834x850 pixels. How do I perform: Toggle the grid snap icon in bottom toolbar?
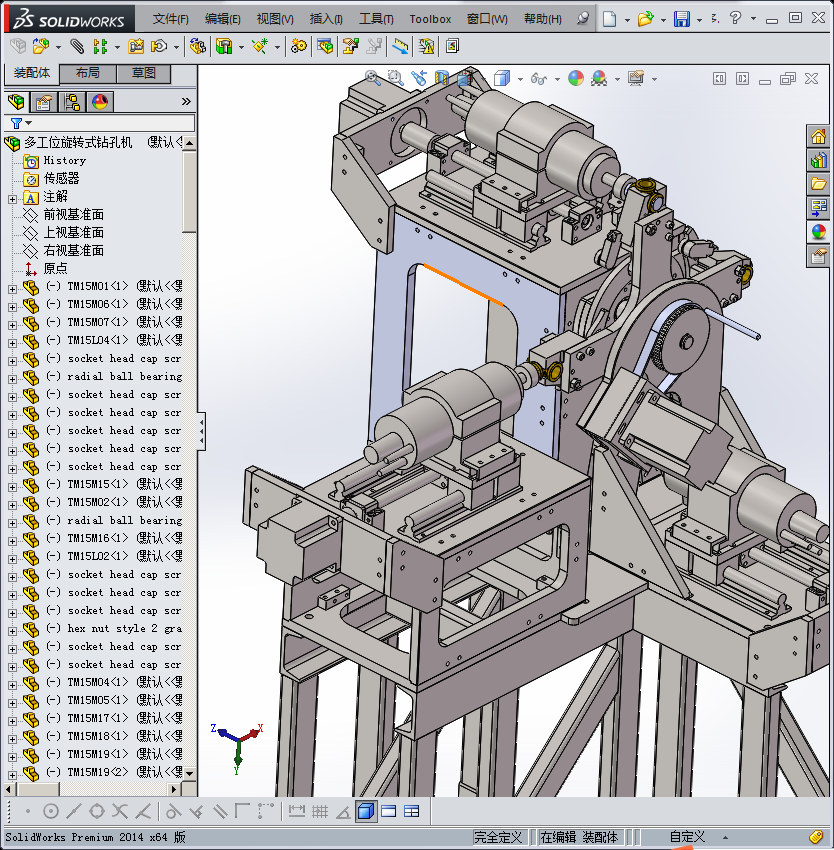point(321,811)
